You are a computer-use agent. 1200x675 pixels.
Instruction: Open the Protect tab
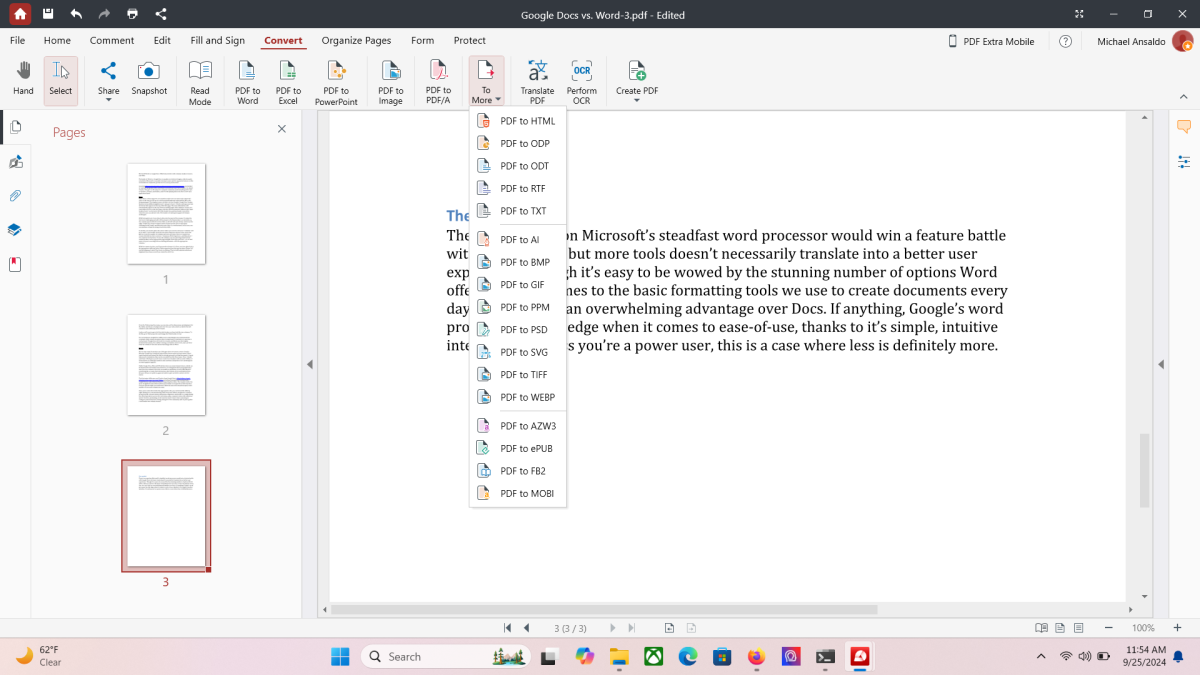tap(470, 41)
